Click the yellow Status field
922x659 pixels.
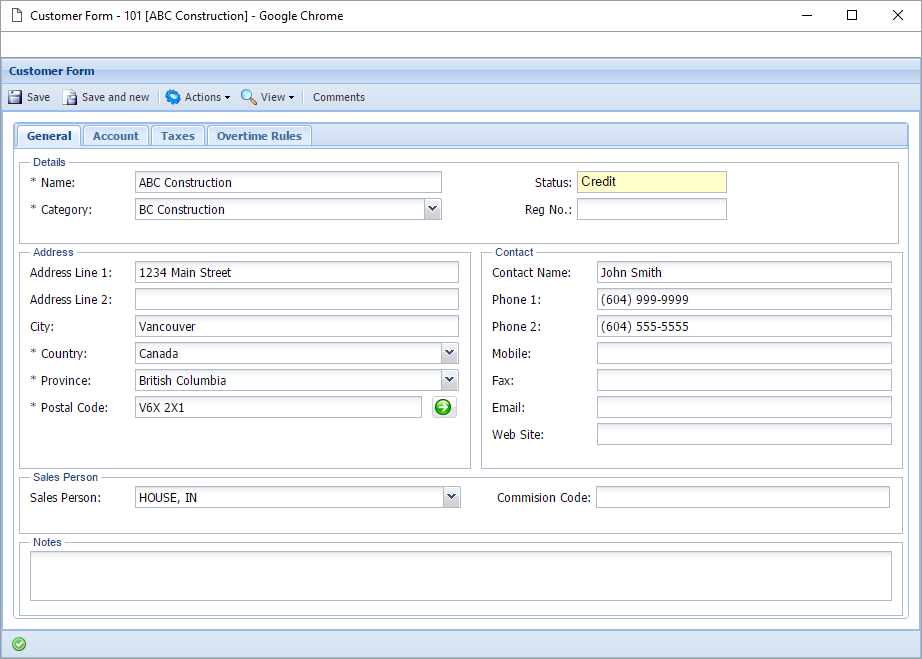651,182
